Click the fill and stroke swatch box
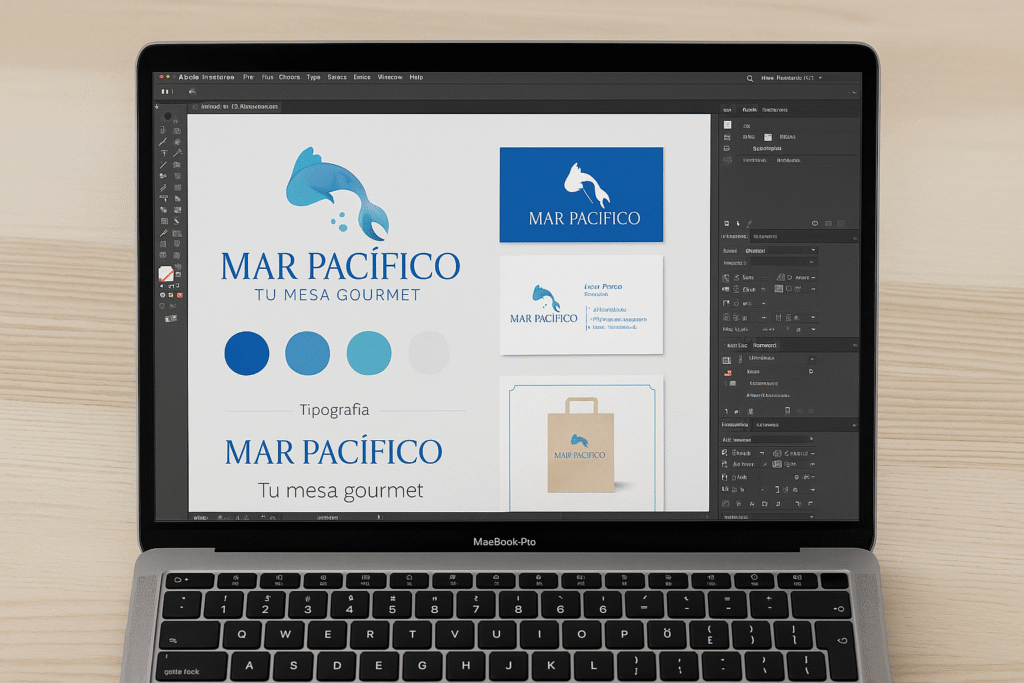 pyautogui.click(x=166, y=273)
